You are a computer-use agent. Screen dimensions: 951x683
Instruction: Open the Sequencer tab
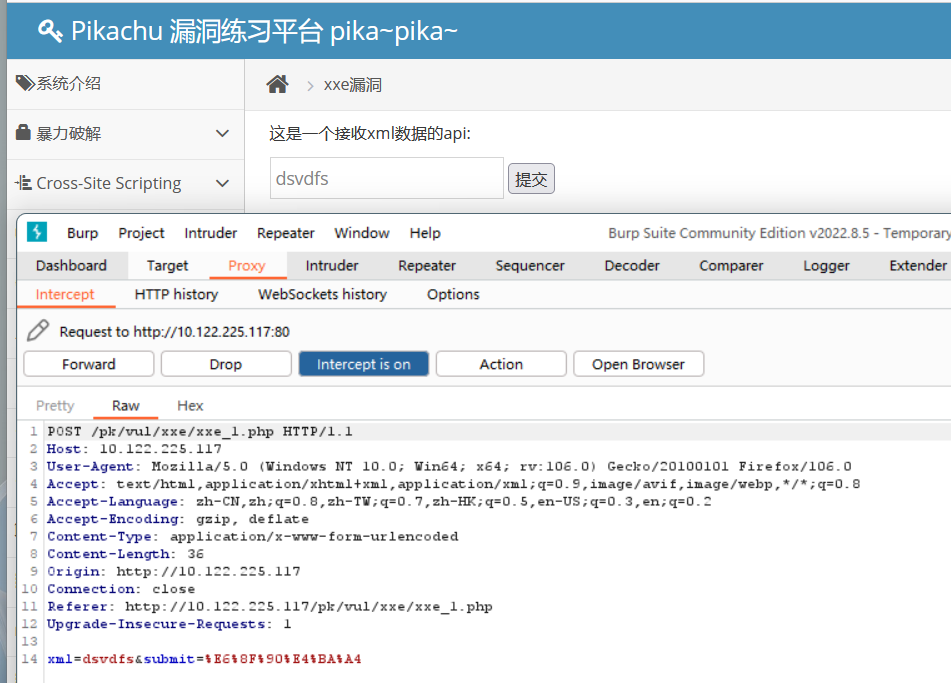[x=529, y=266]
